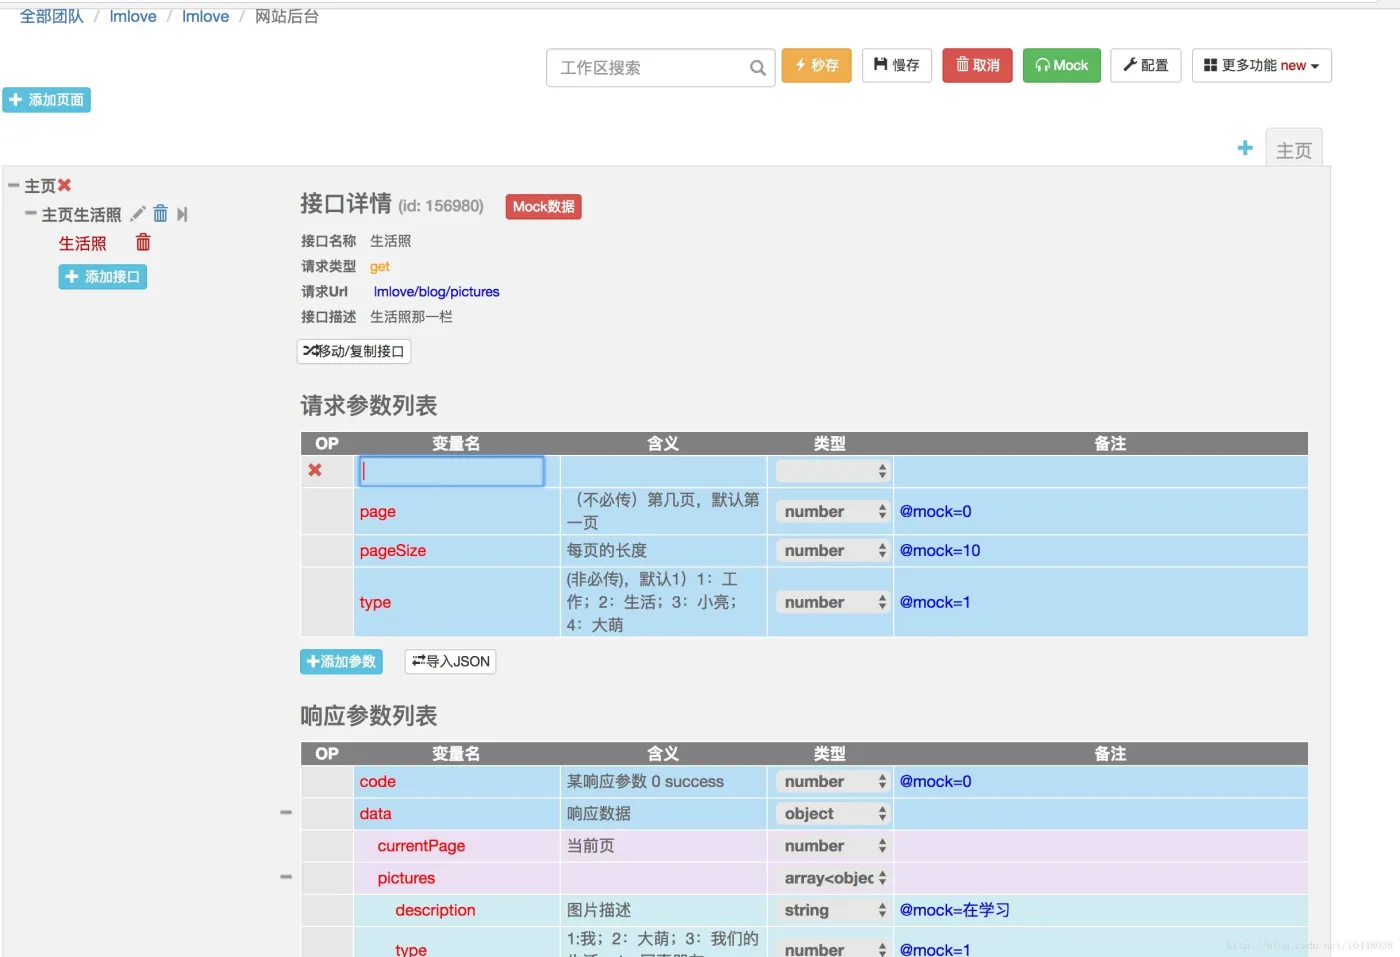Click 移动/复制接口 button

click(354, 351)
